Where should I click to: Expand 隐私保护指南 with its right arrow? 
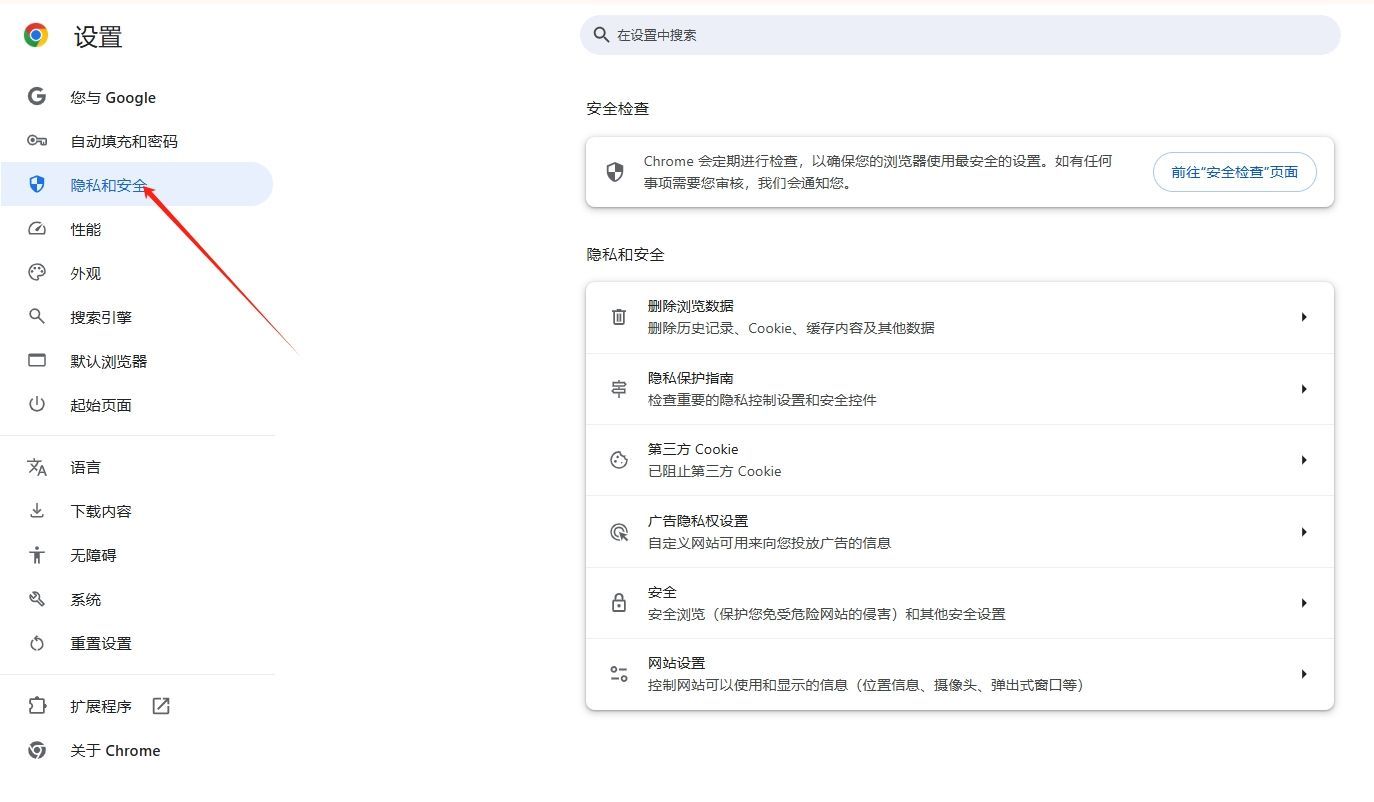[1304, 389]
